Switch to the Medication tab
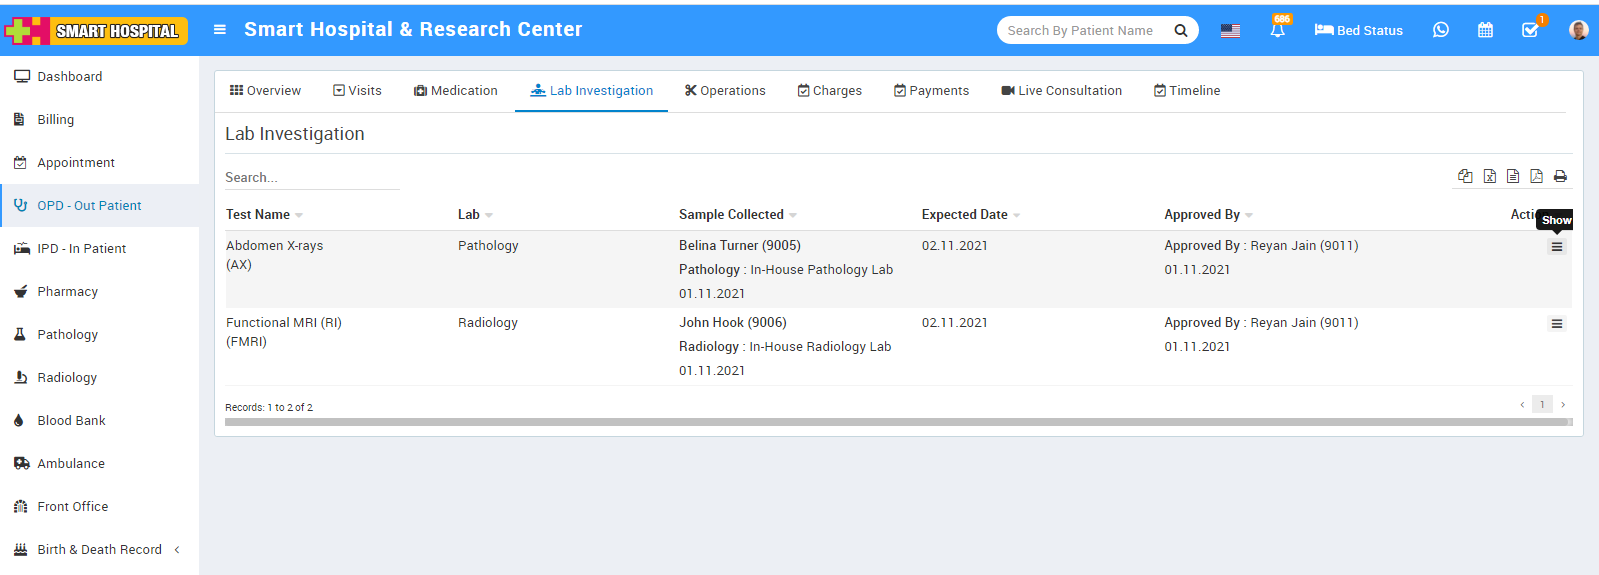 point(455,91)
